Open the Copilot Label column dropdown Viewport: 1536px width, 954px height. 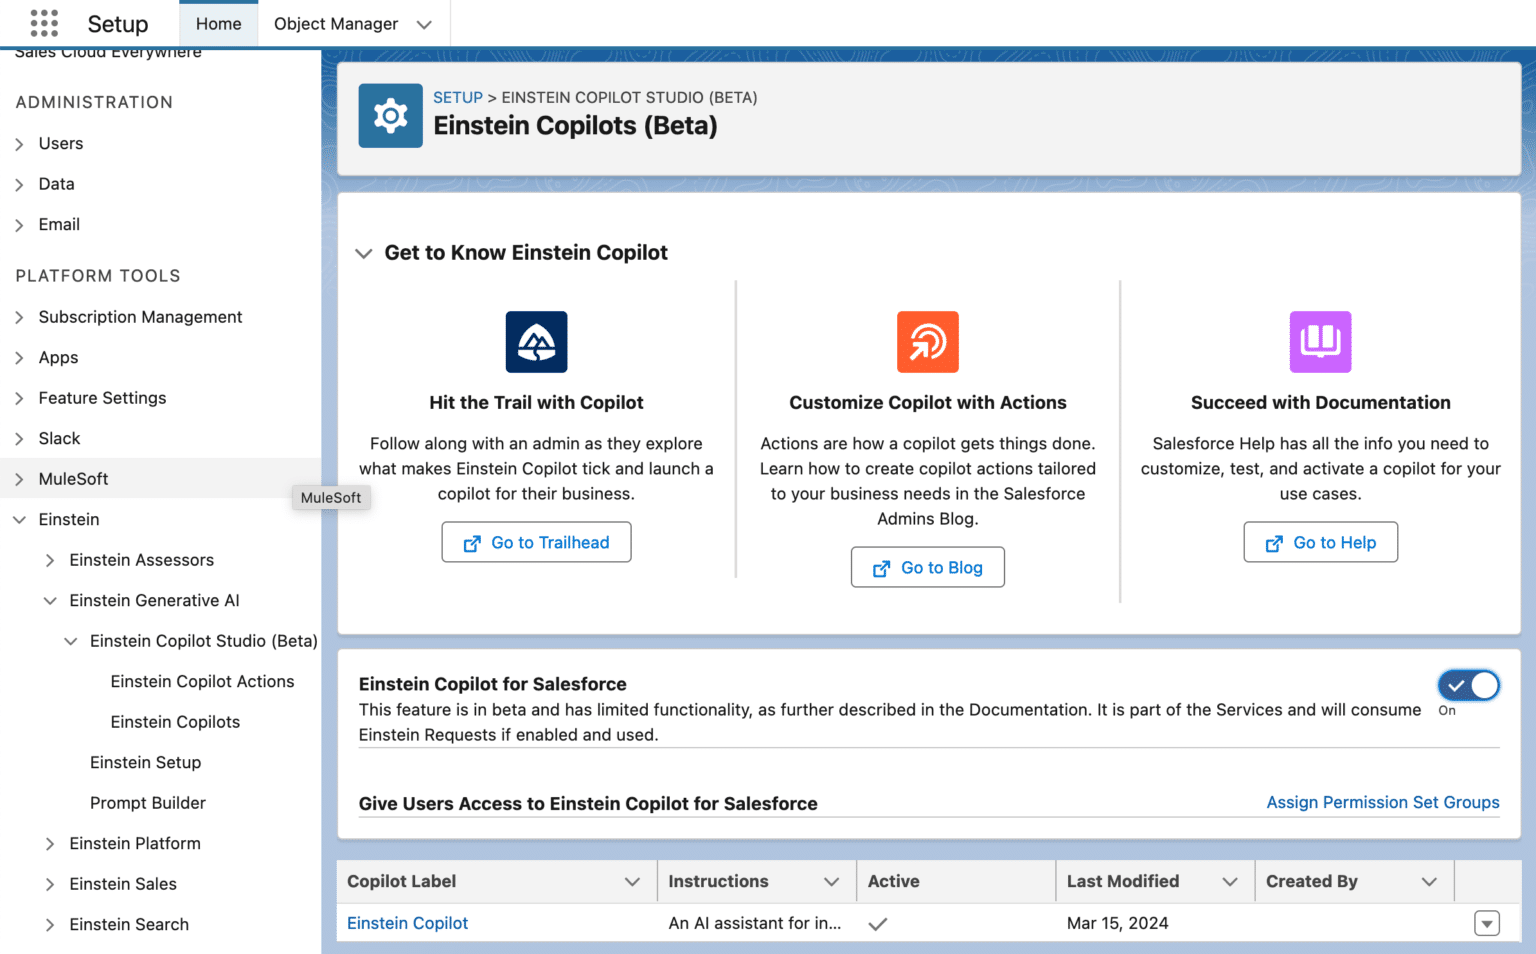632,881
